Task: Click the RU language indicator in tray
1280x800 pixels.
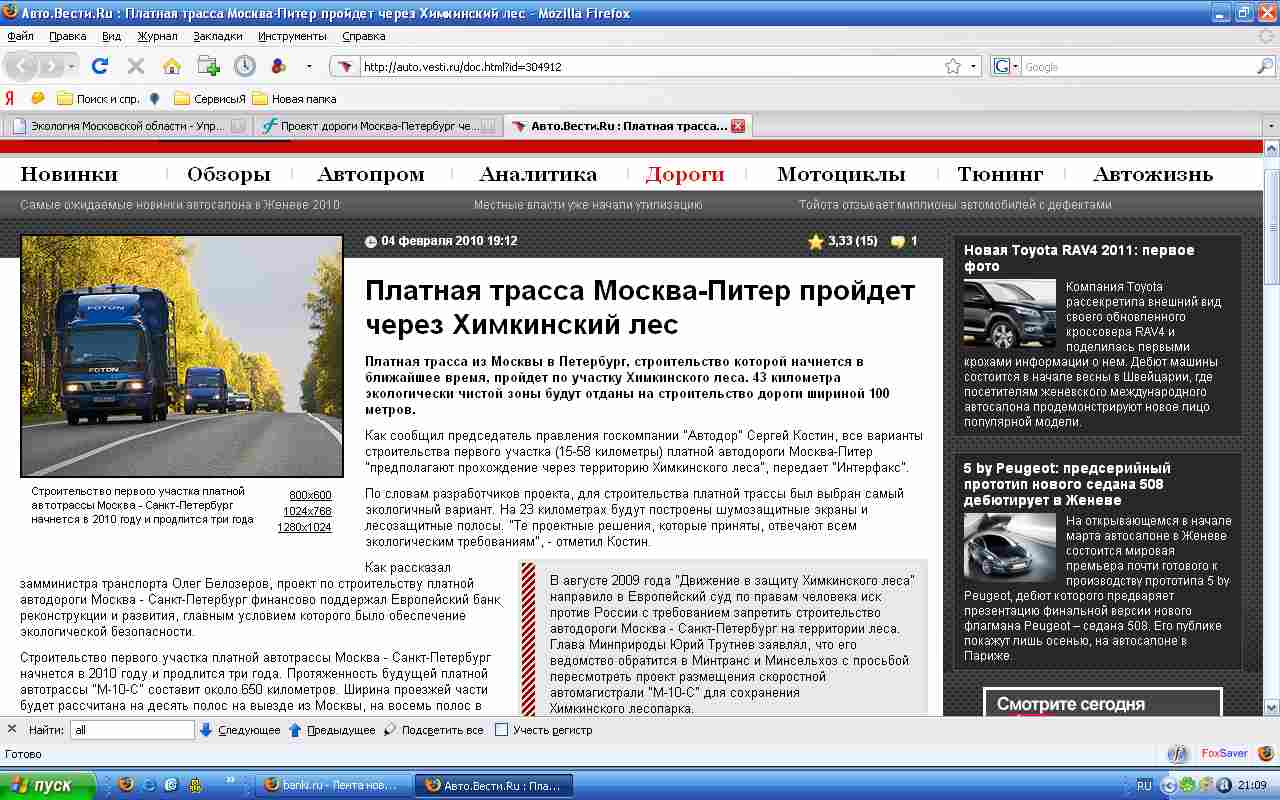Action: pyautogui.click(x=1144, y=785)
